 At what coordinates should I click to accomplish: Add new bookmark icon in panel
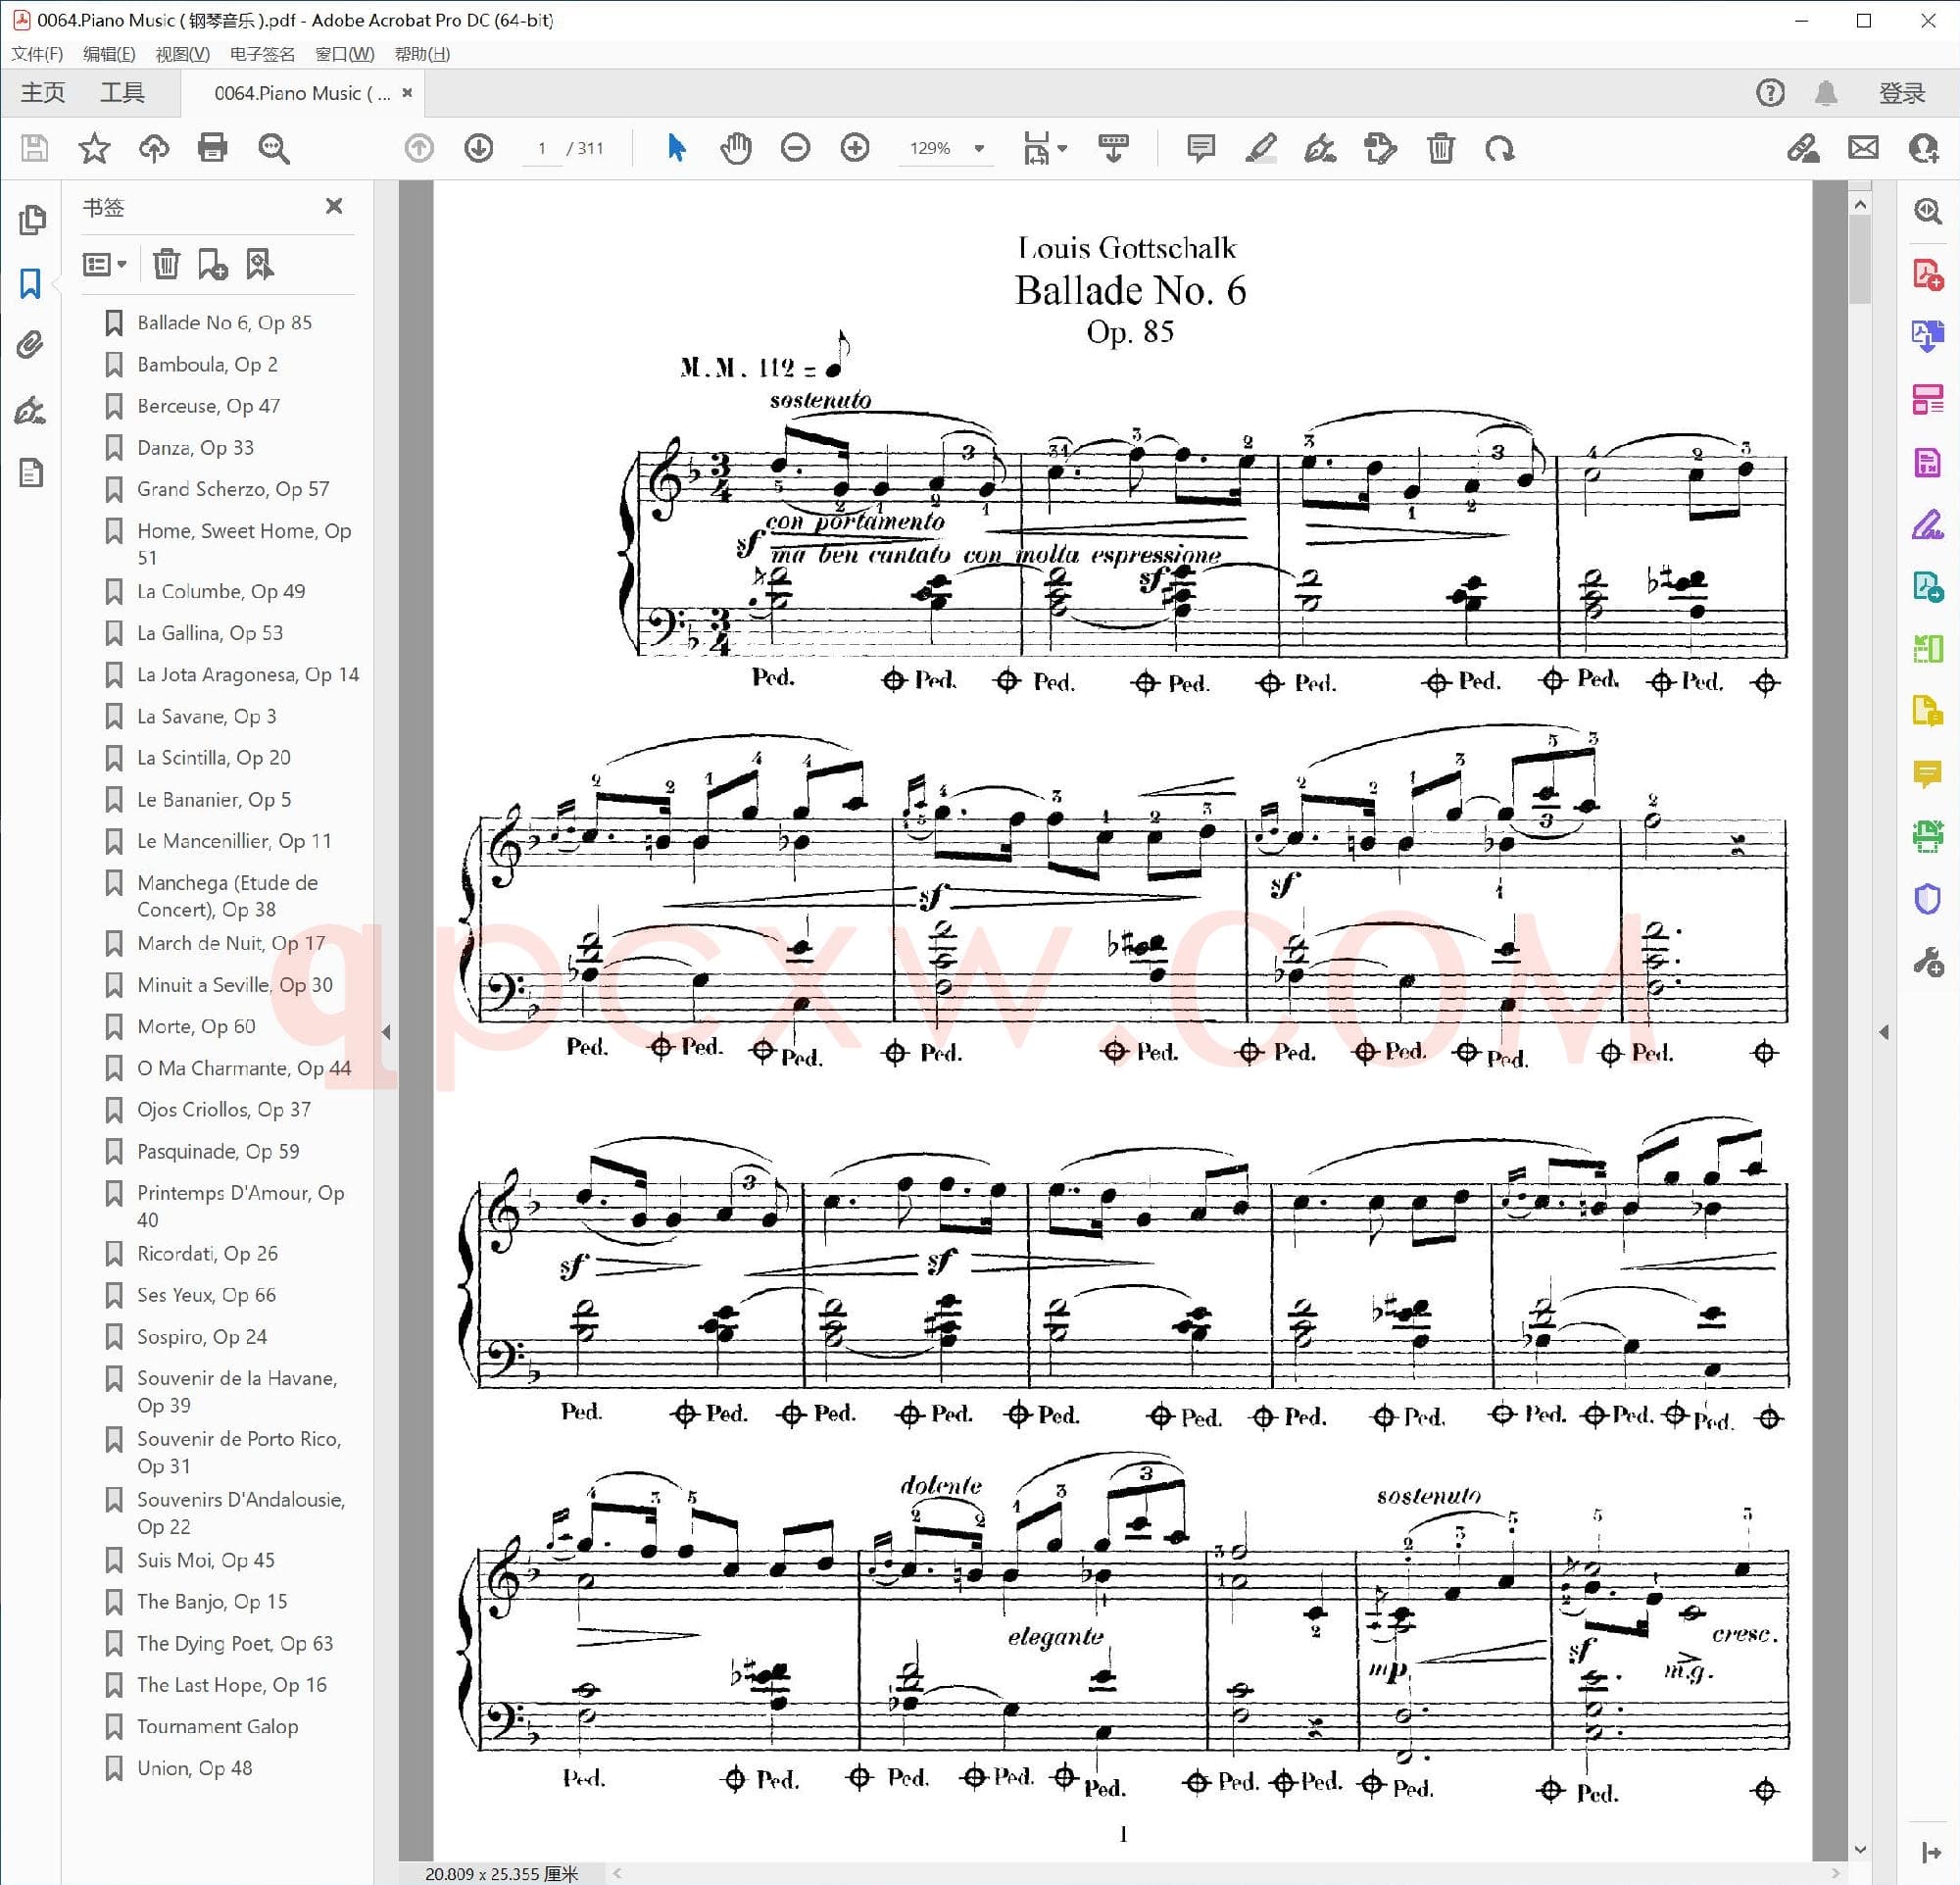tap(212, 264)
